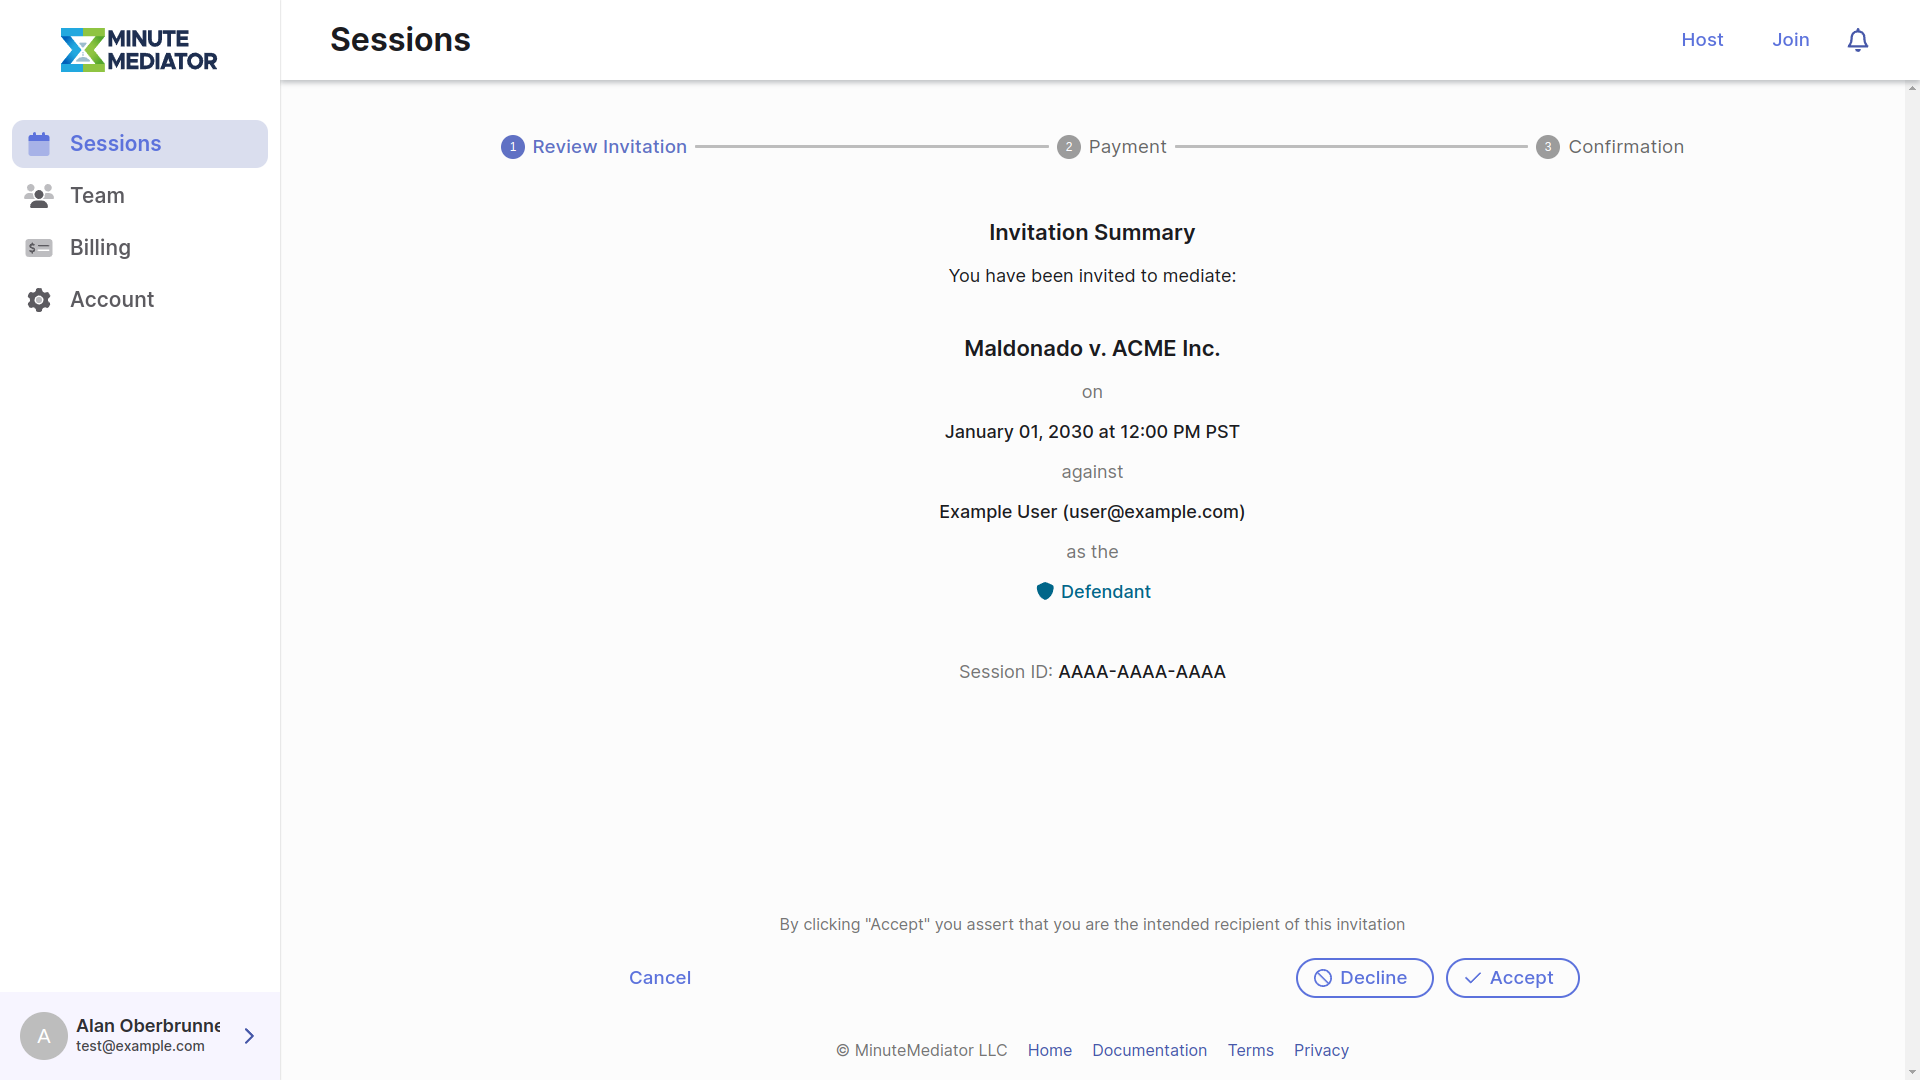This screenshot has width=1920, height=1080.
Task: Click the MinuteMediator hourglass logo
Action: (82, 50)
